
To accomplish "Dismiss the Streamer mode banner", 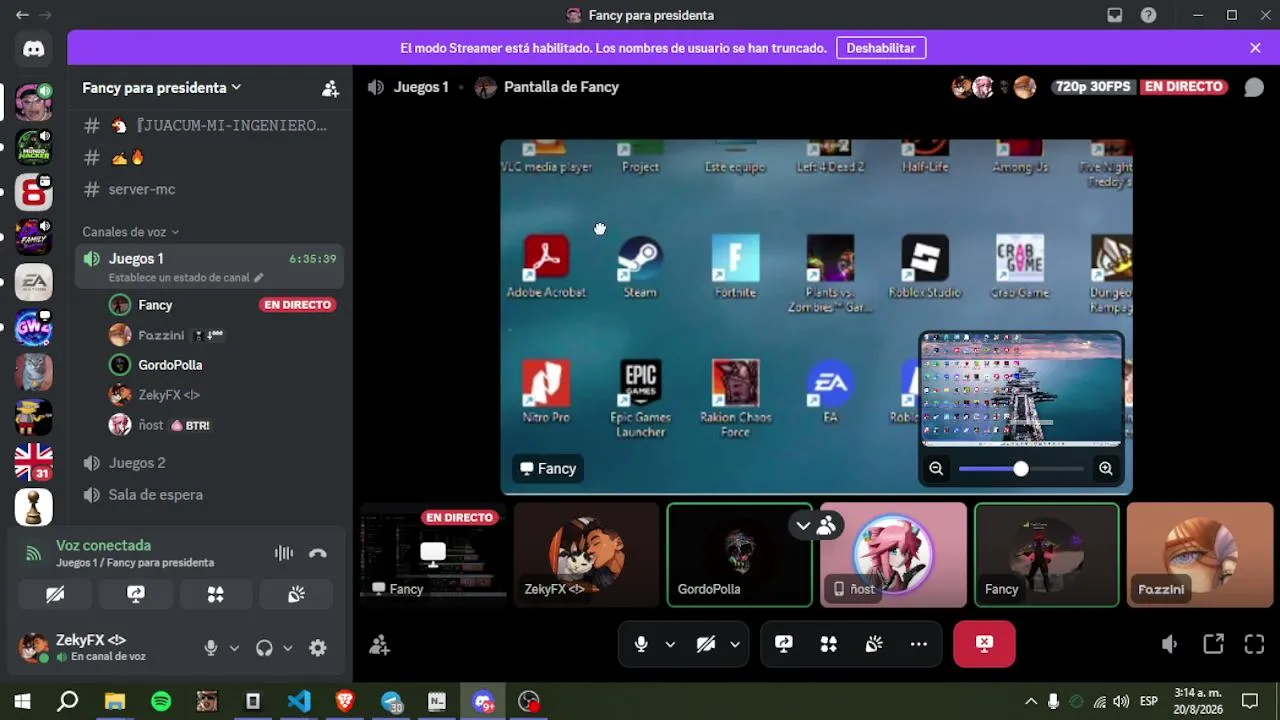I will [1255, 48].
